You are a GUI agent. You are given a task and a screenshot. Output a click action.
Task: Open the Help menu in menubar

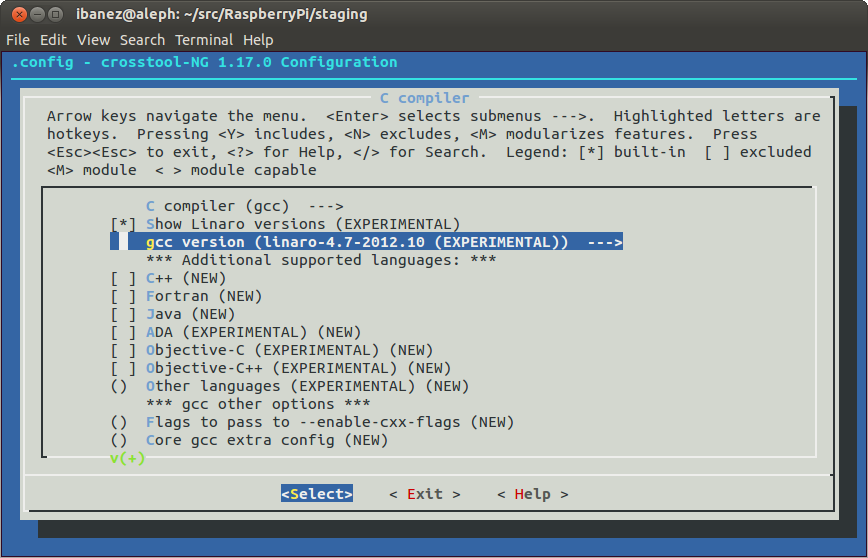[x=258, y=40]
